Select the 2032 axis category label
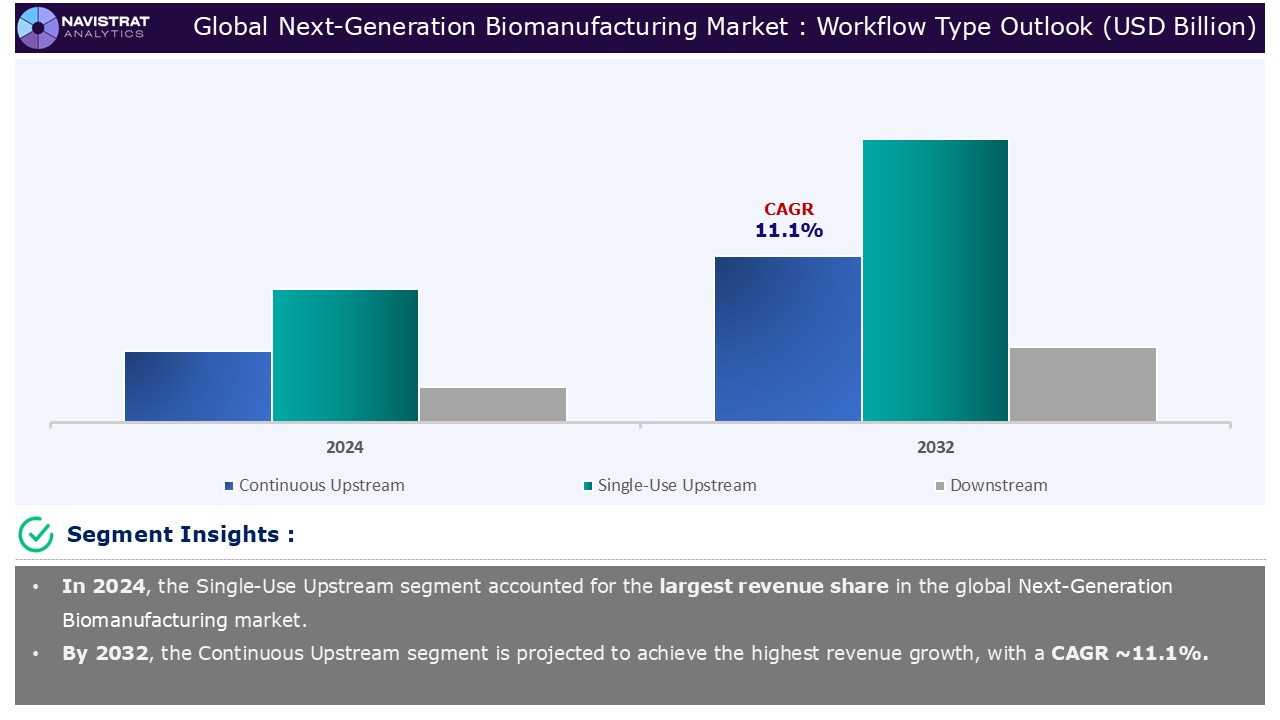 (x=935, y=447)
